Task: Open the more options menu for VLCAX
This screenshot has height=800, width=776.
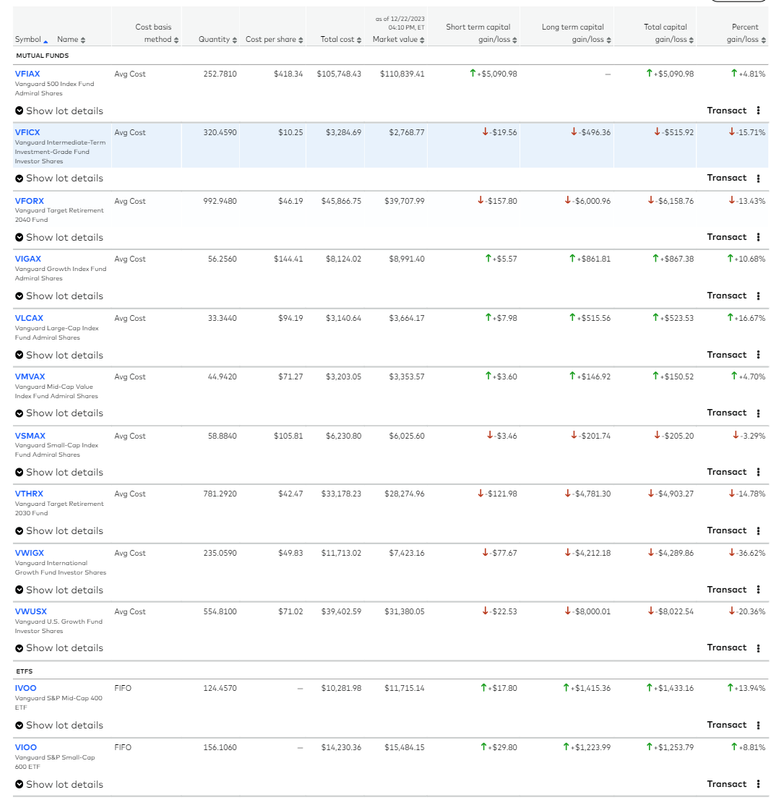Action: point(758,355)
